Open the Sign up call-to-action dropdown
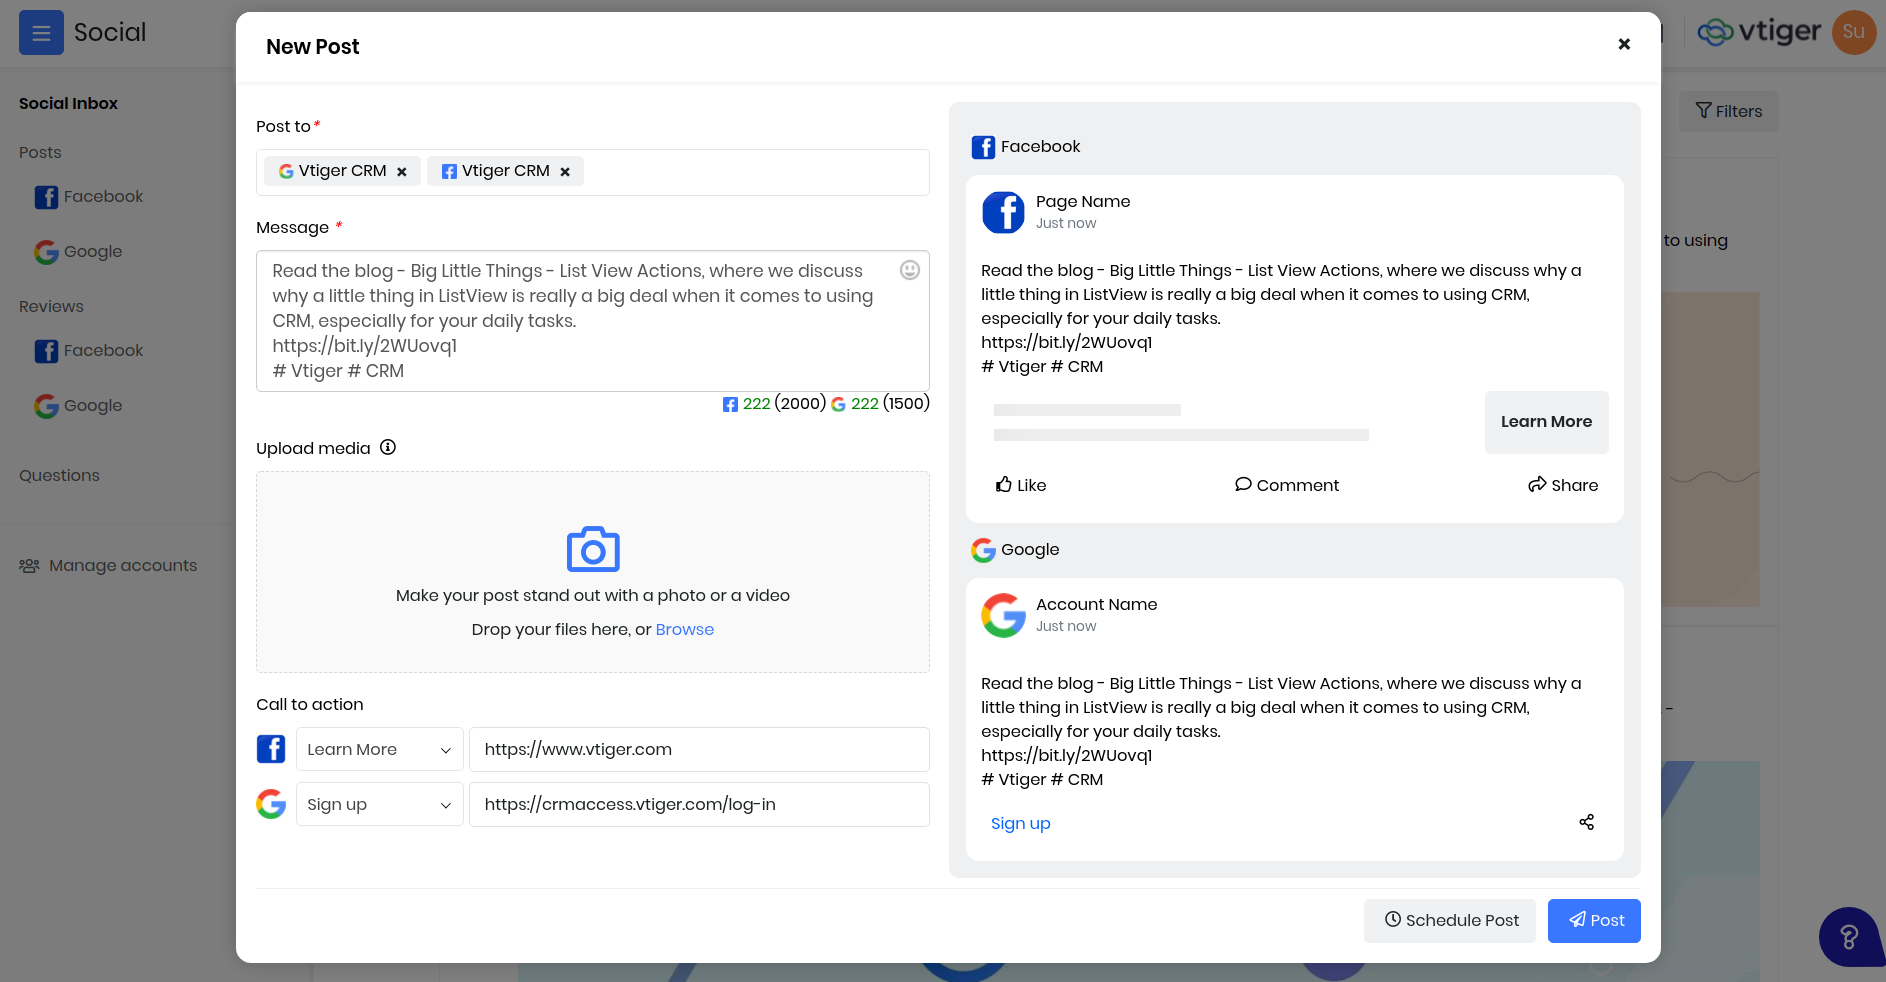1886x982 pixels. [379, 804]
